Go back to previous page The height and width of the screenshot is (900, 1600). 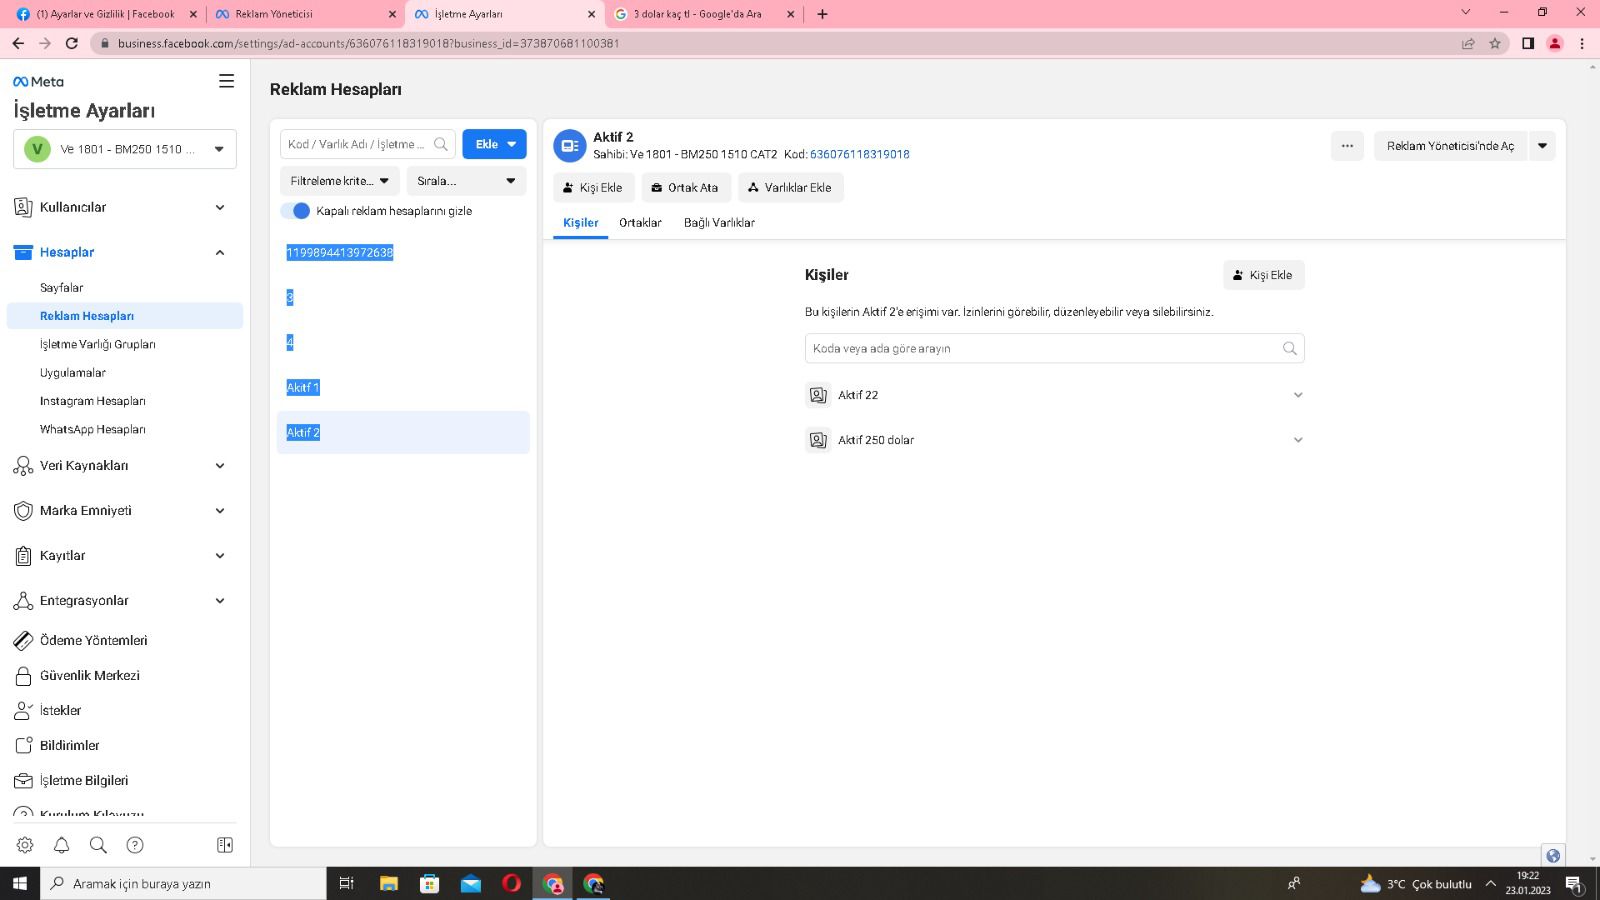pyautogui.click(x=18, y=43)
